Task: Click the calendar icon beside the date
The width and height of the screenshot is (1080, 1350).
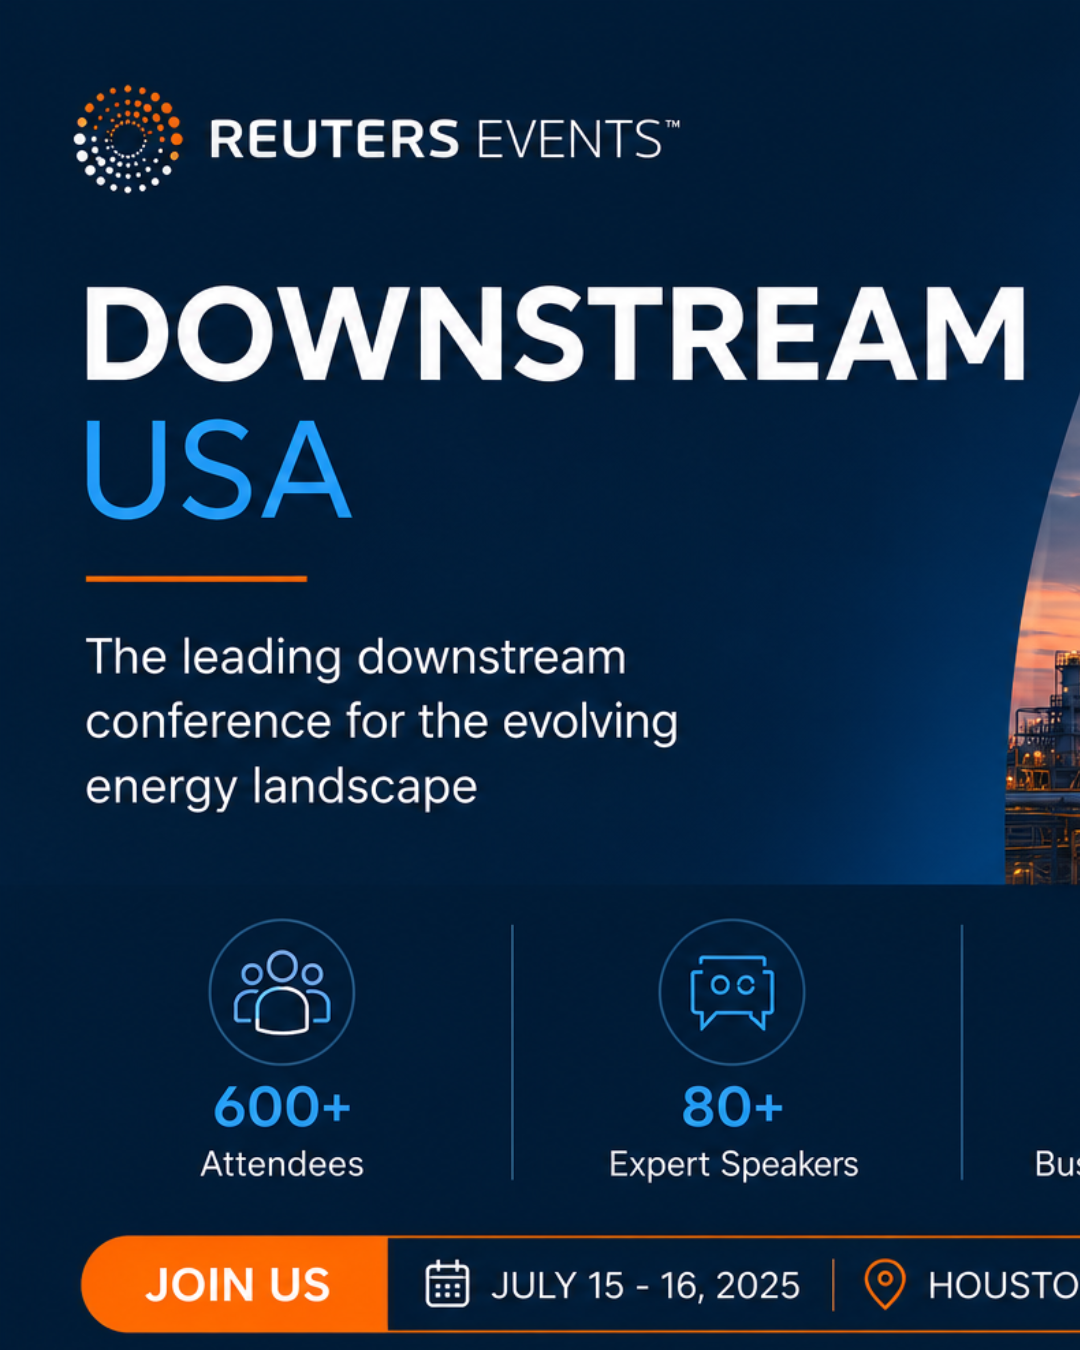Action: click(x=447, y=1284)
